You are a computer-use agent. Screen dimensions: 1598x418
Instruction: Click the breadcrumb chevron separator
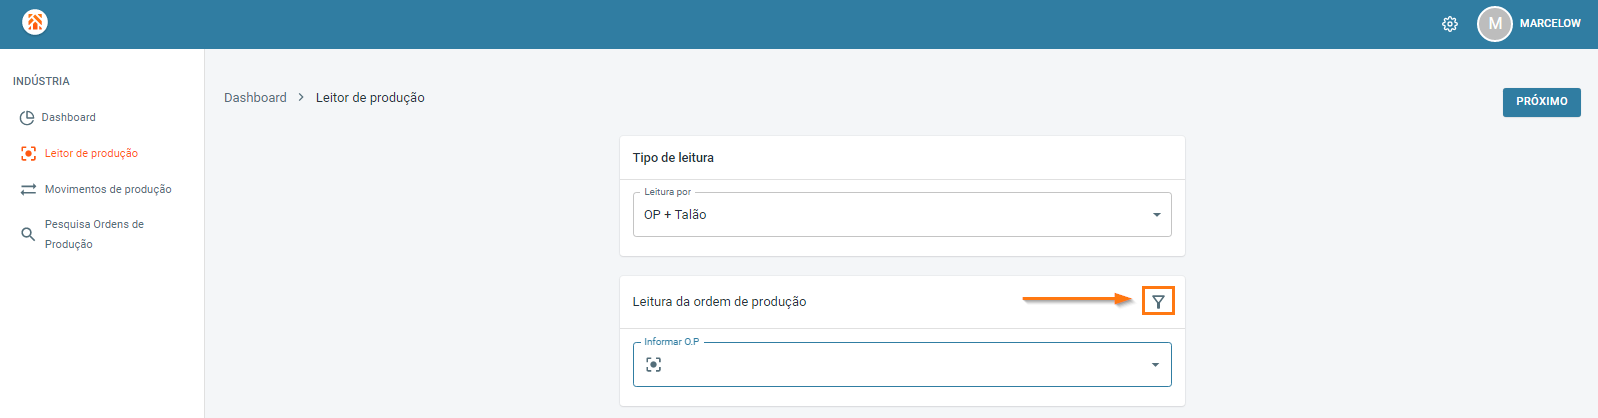[x=301, y=98]
